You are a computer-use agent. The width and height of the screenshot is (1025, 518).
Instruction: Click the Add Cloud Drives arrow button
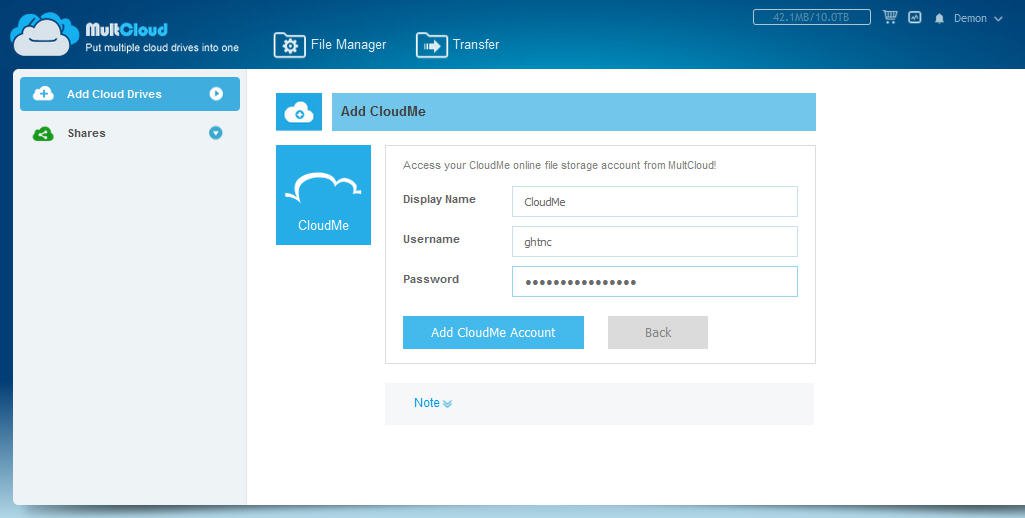pos(216,94)
